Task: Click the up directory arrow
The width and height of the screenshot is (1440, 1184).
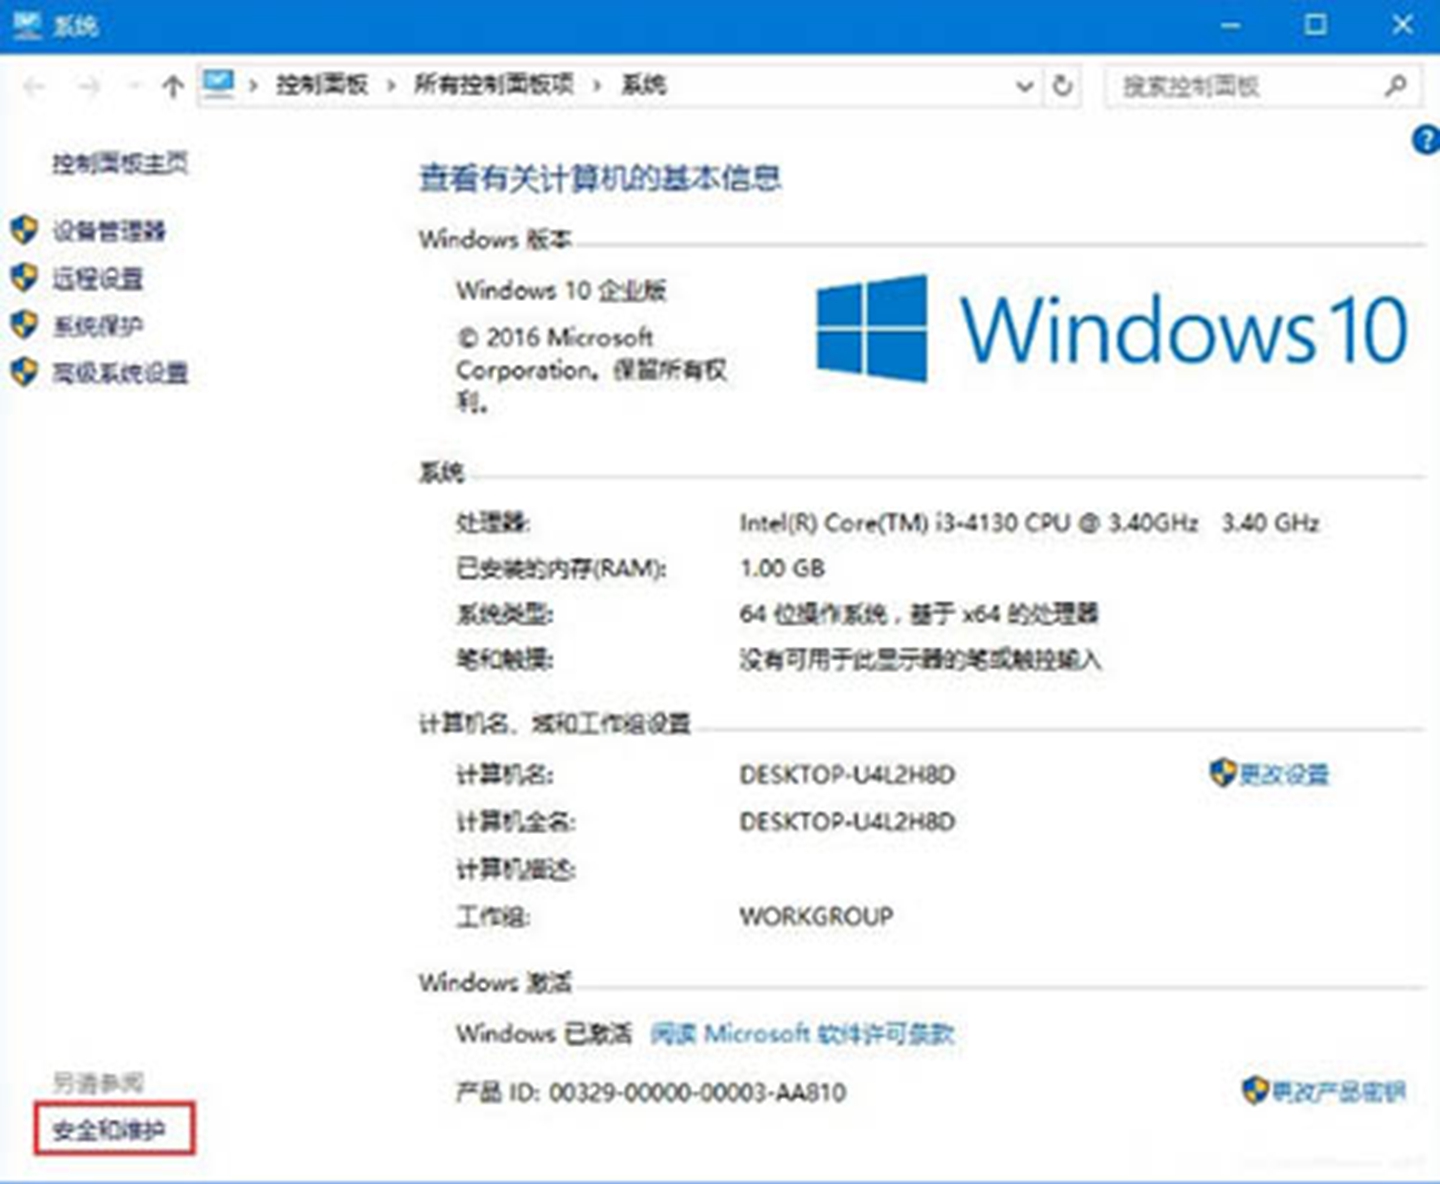Action: pos(172,87)
